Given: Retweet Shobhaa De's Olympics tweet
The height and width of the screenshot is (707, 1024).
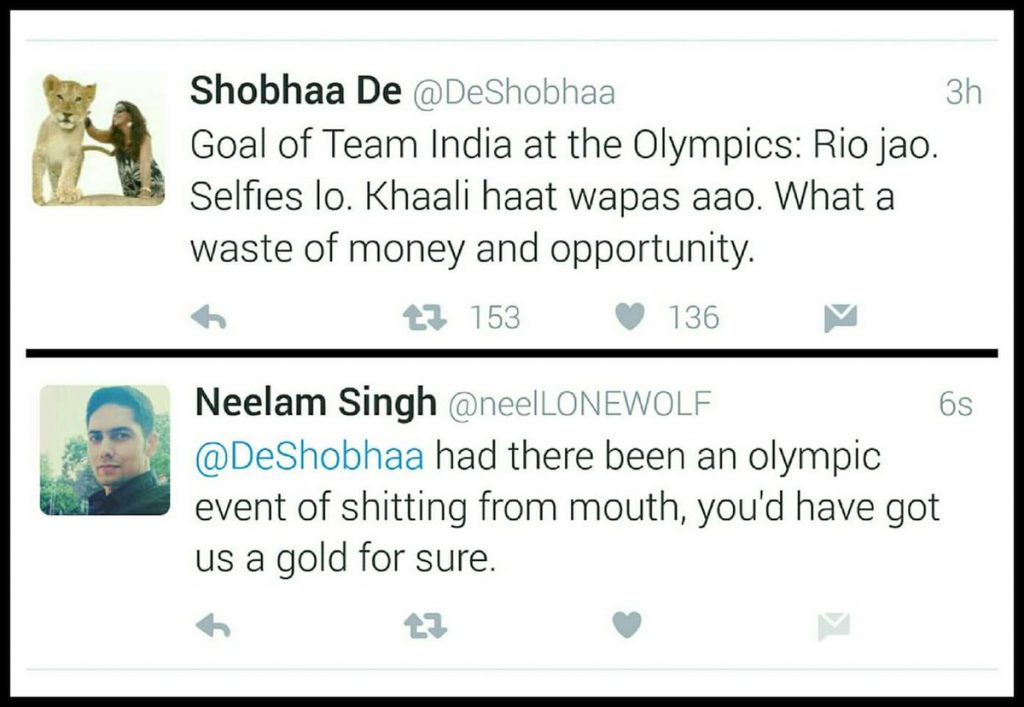Looking at the screenshot, I should (425, 318).
